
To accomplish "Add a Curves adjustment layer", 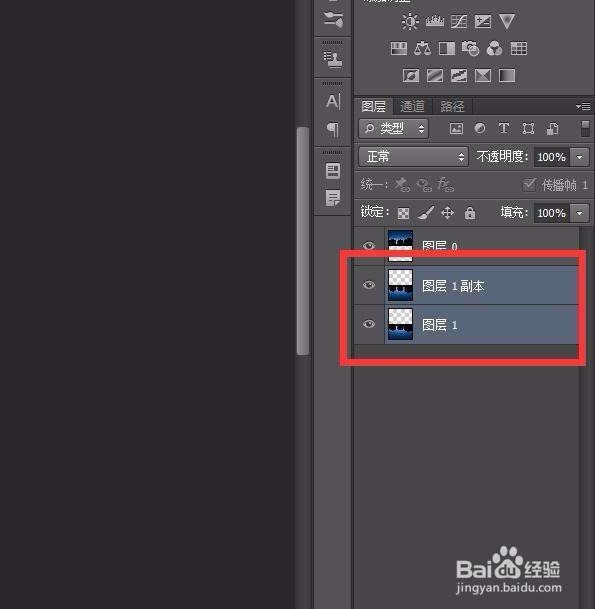I will [459, 22].
